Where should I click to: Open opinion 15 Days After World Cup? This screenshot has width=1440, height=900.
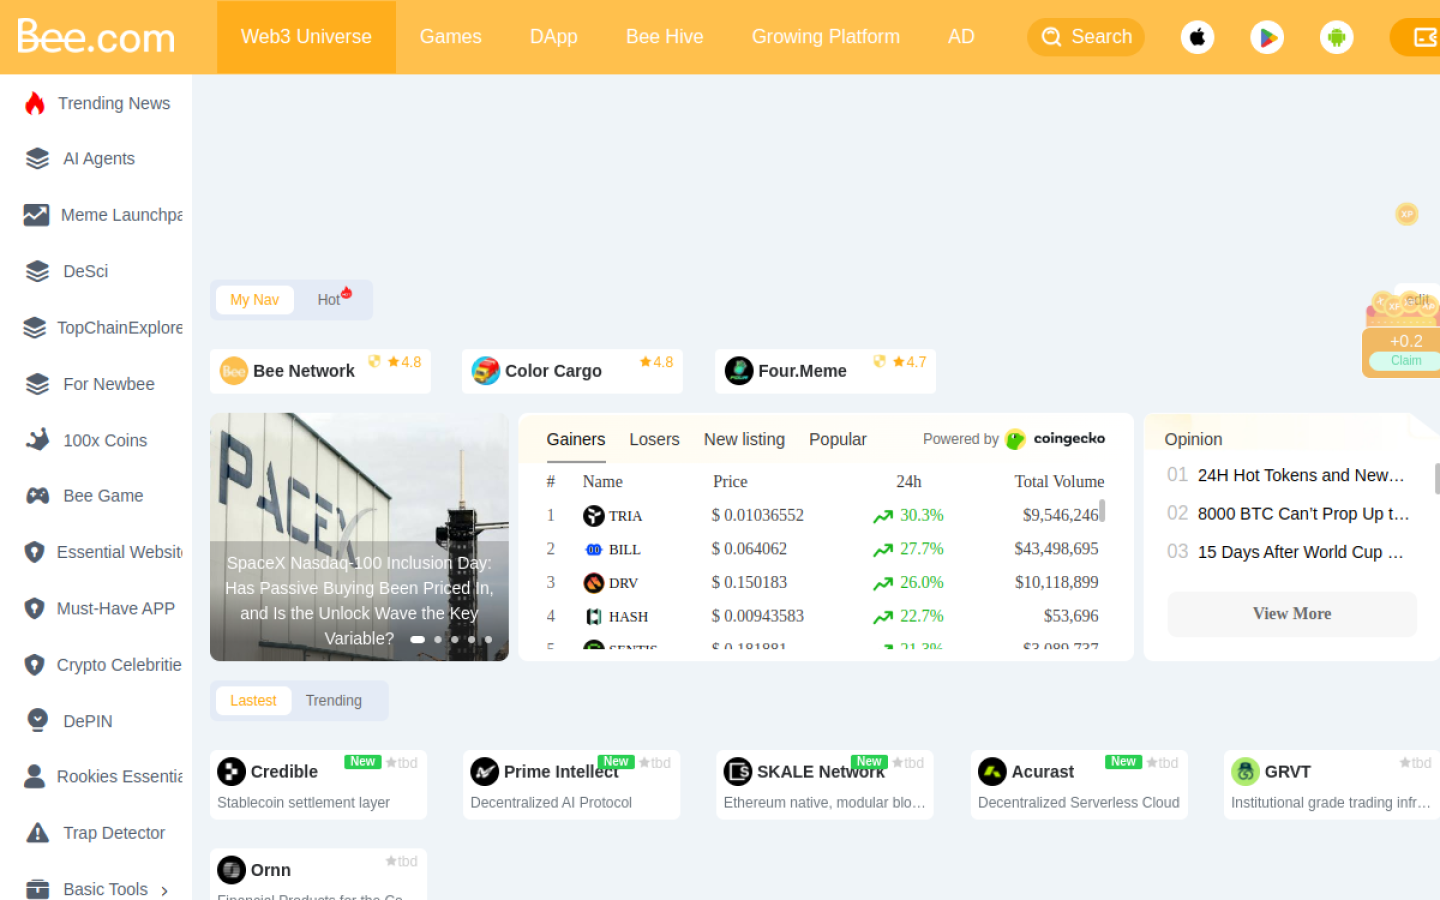coord(1300,552)
